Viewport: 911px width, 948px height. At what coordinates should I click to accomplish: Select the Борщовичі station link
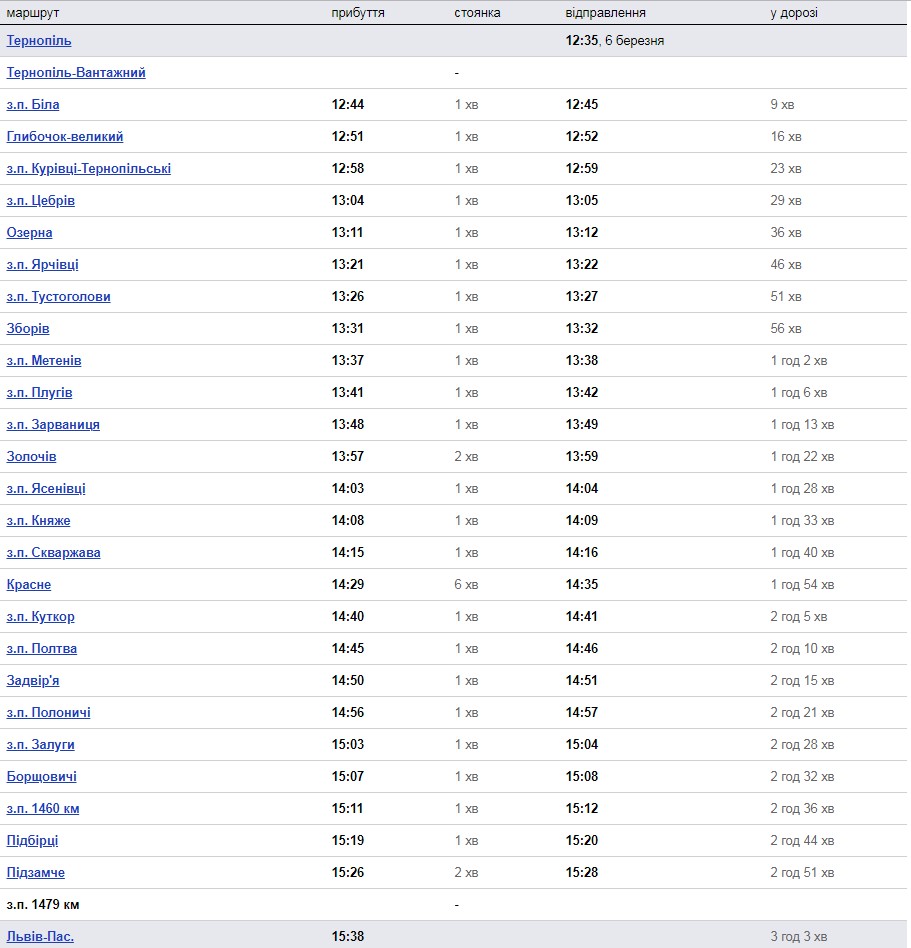[x=42, y=777]
